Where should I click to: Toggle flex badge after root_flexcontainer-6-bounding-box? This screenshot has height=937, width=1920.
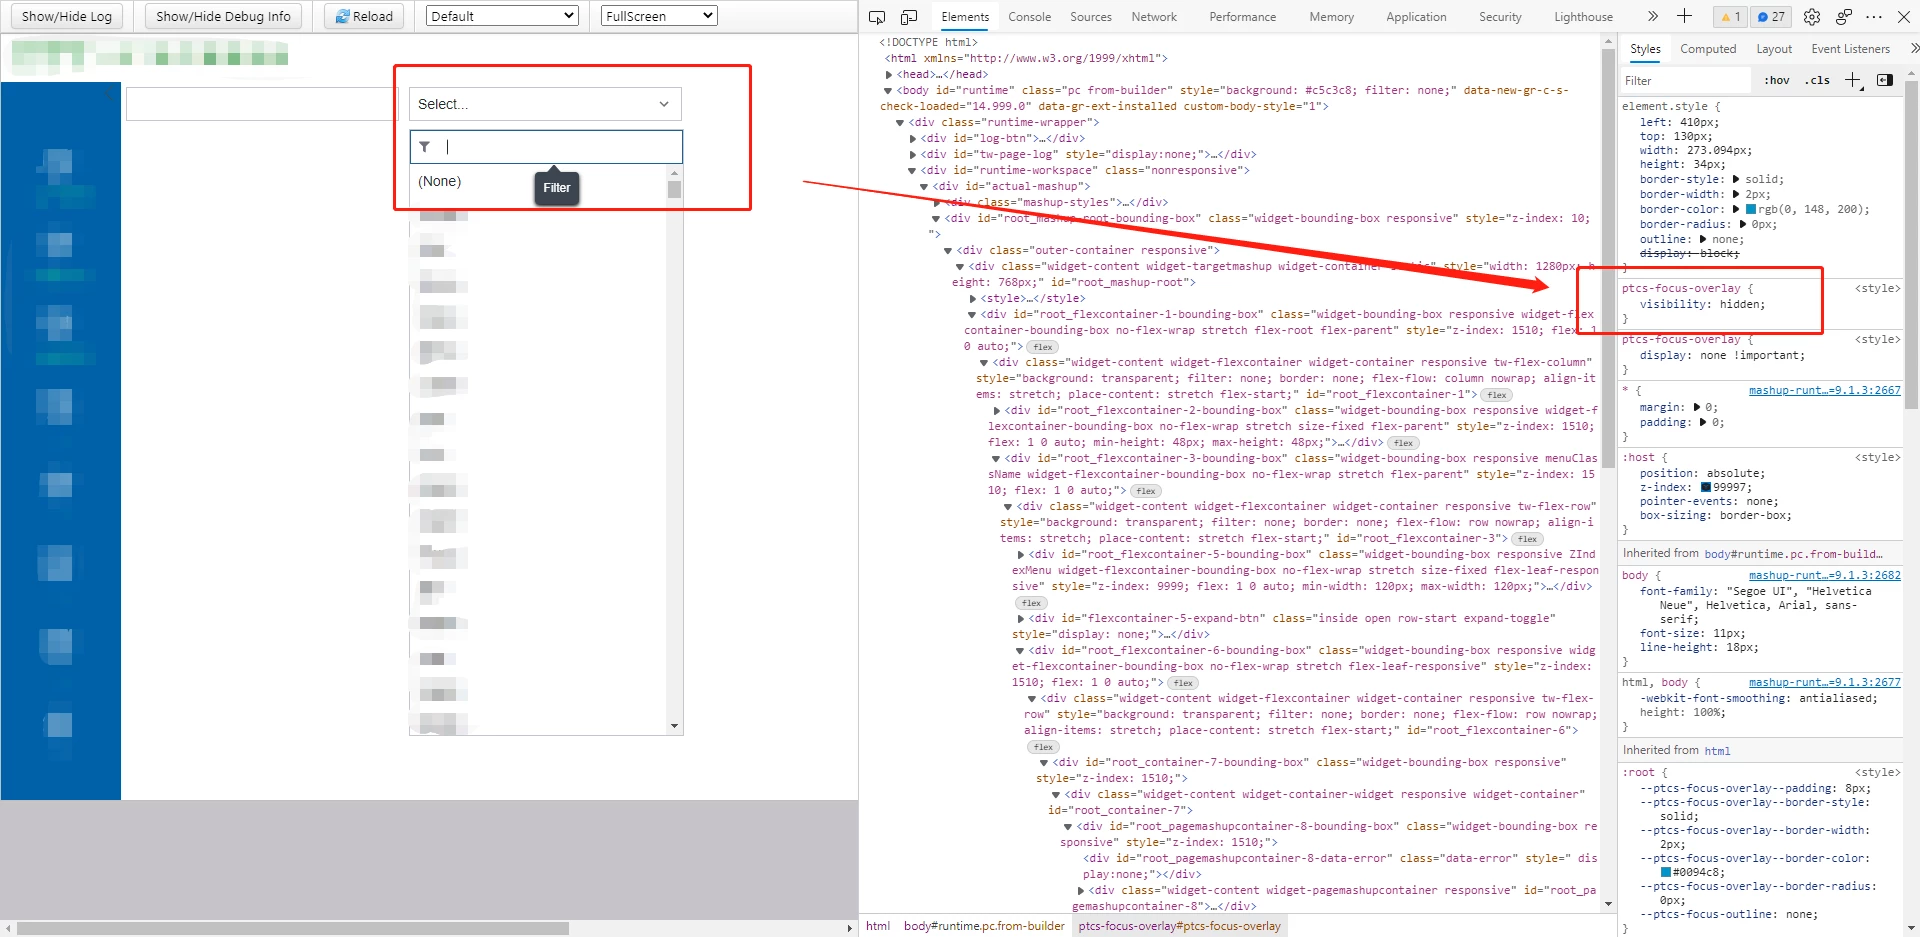pos(1183,683)
